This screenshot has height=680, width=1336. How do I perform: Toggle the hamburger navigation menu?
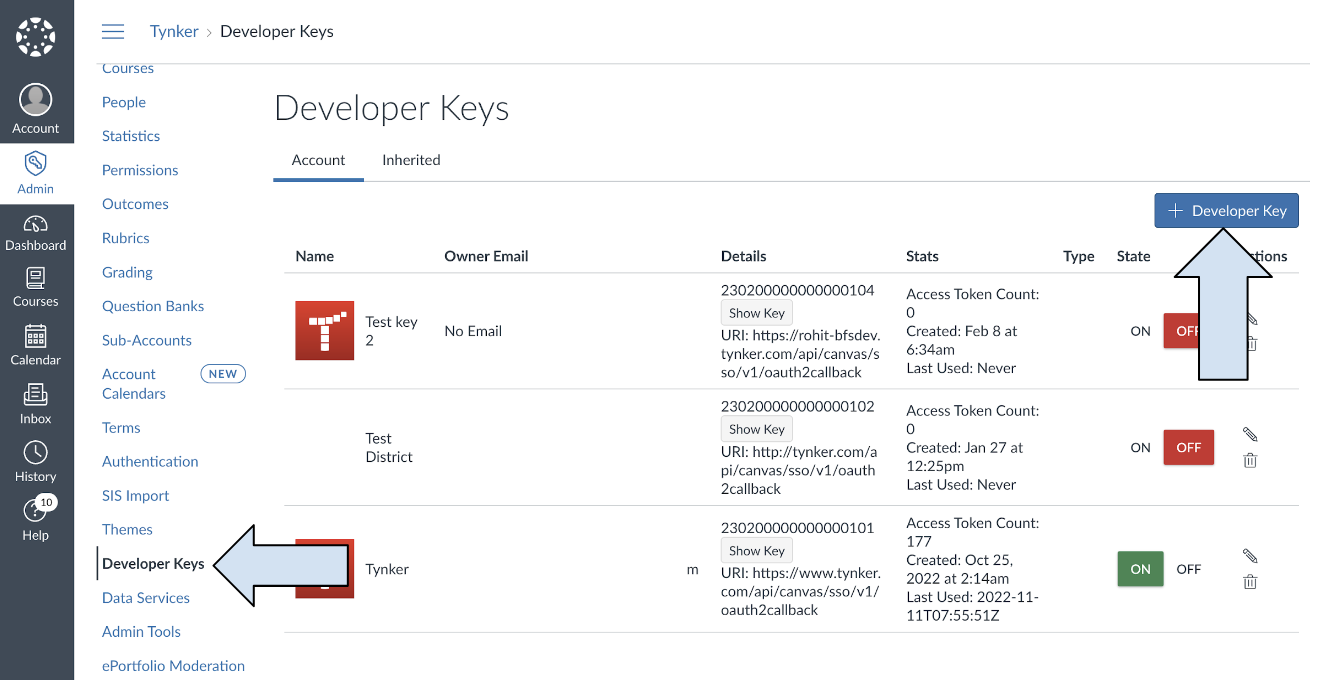pos(113,32)
